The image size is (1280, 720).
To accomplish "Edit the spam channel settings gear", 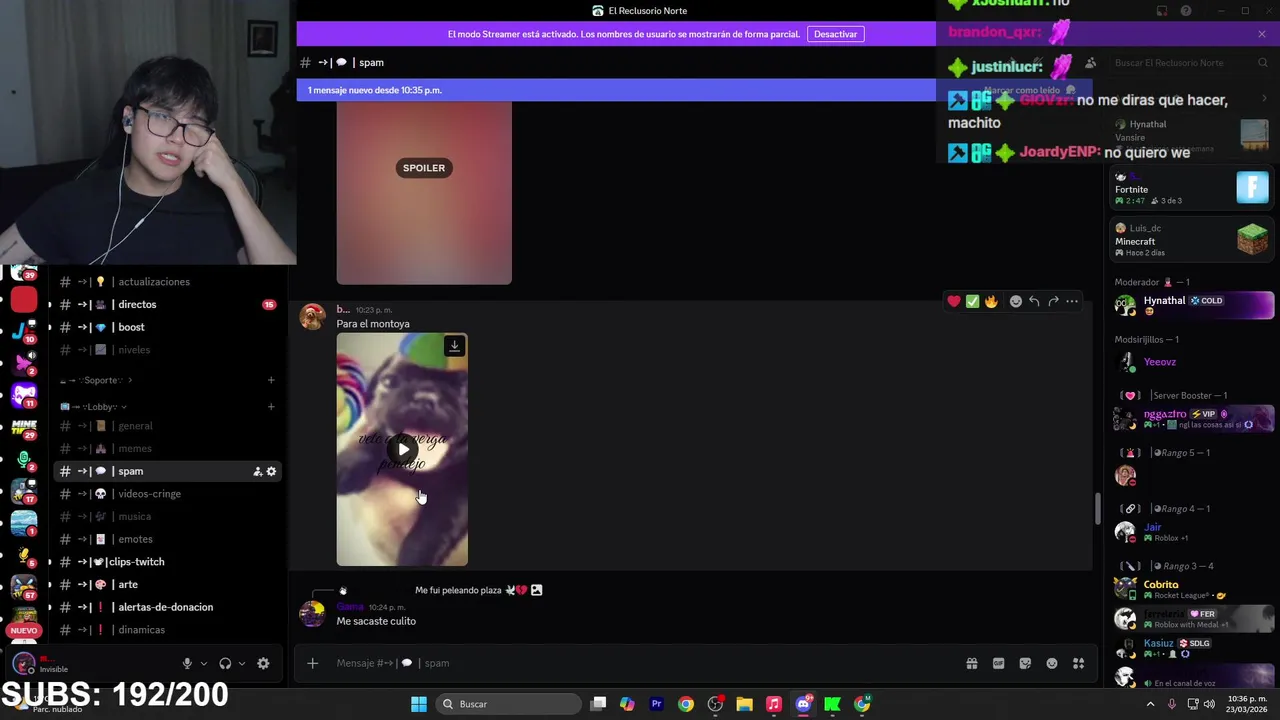I will pyautogui.click(x=271, y=472).
